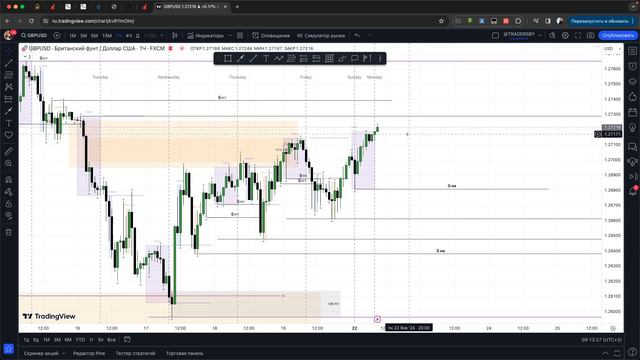The height and width of the screenshot is (360, 640).
Task: Open a new browser tab
Action: (x=237, y=7)
